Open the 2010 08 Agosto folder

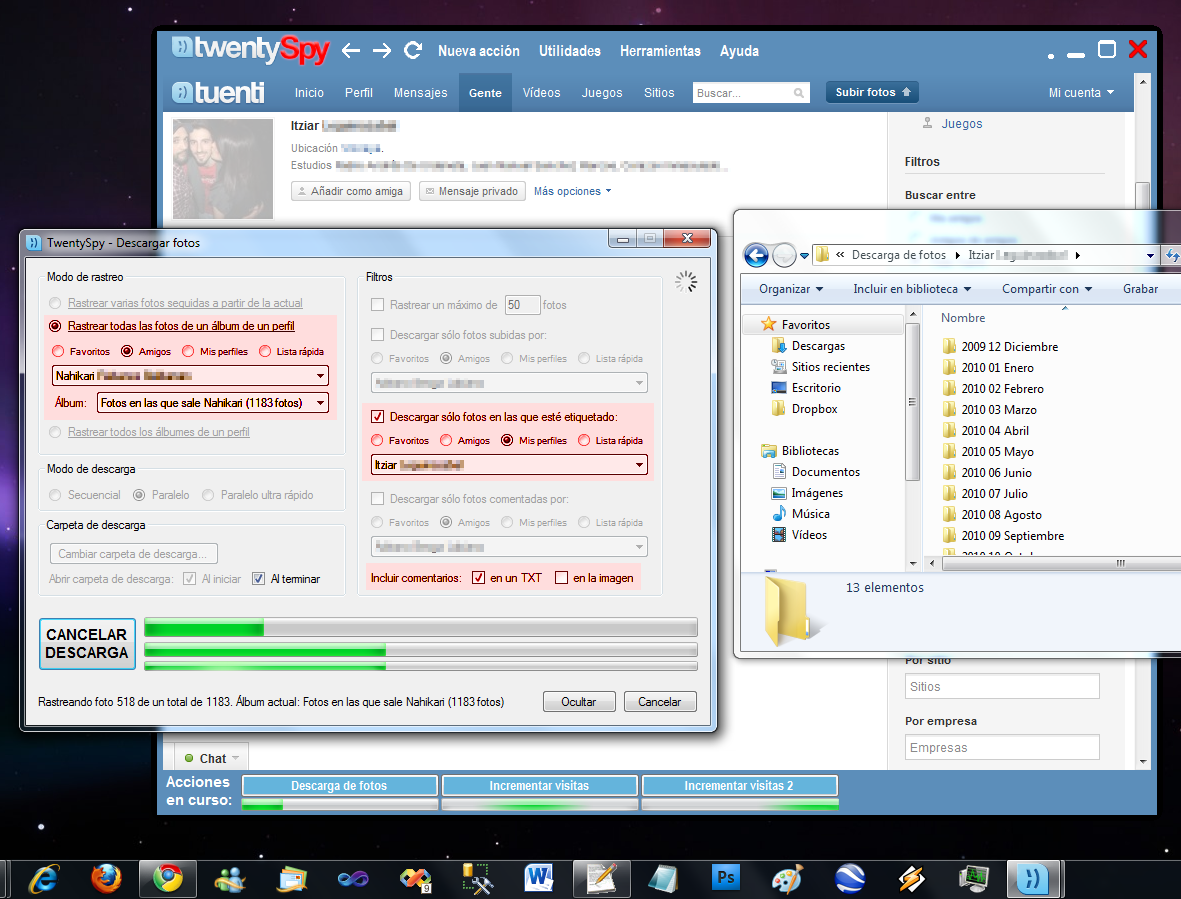[x=992, y=515]
